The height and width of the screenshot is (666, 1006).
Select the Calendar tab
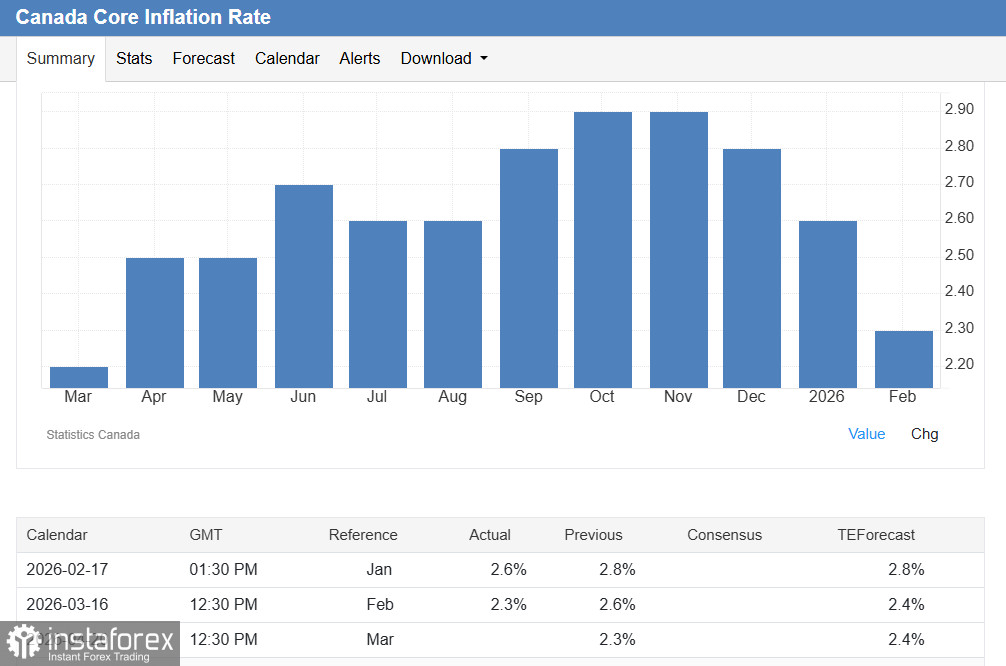(287, 58)
